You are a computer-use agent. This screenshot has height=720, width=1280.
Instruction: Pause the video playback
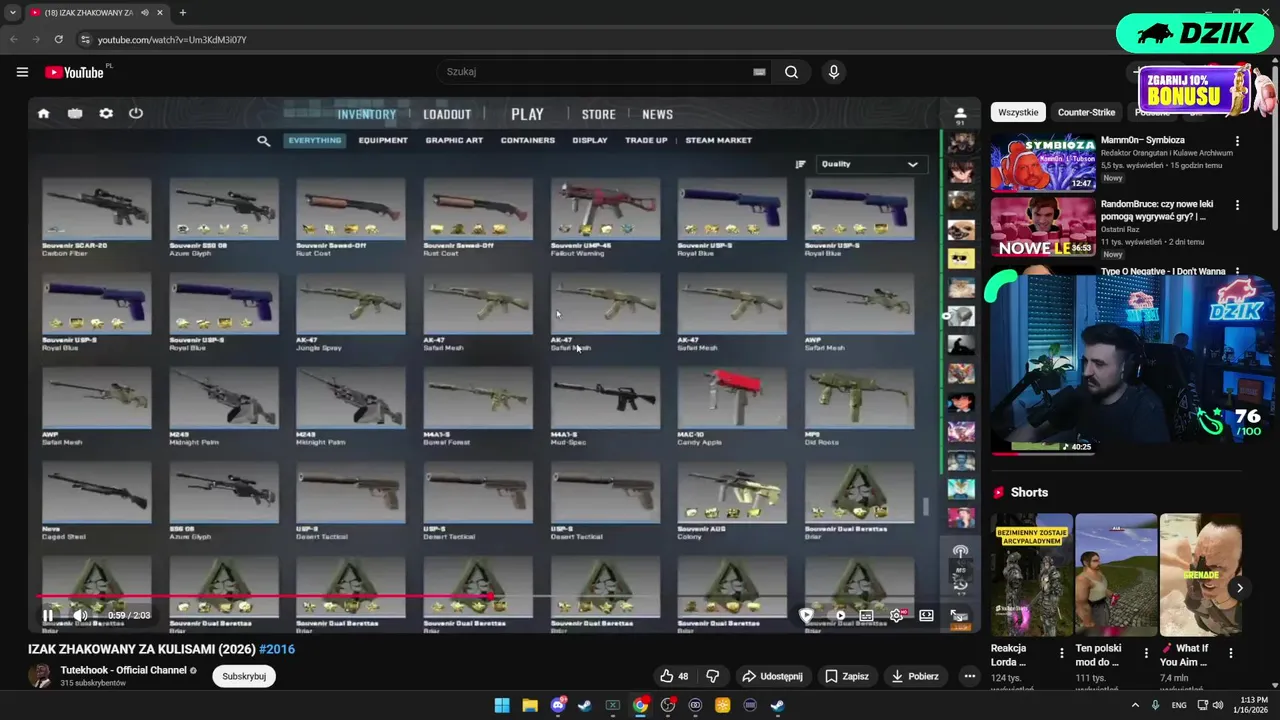[48, 616]
